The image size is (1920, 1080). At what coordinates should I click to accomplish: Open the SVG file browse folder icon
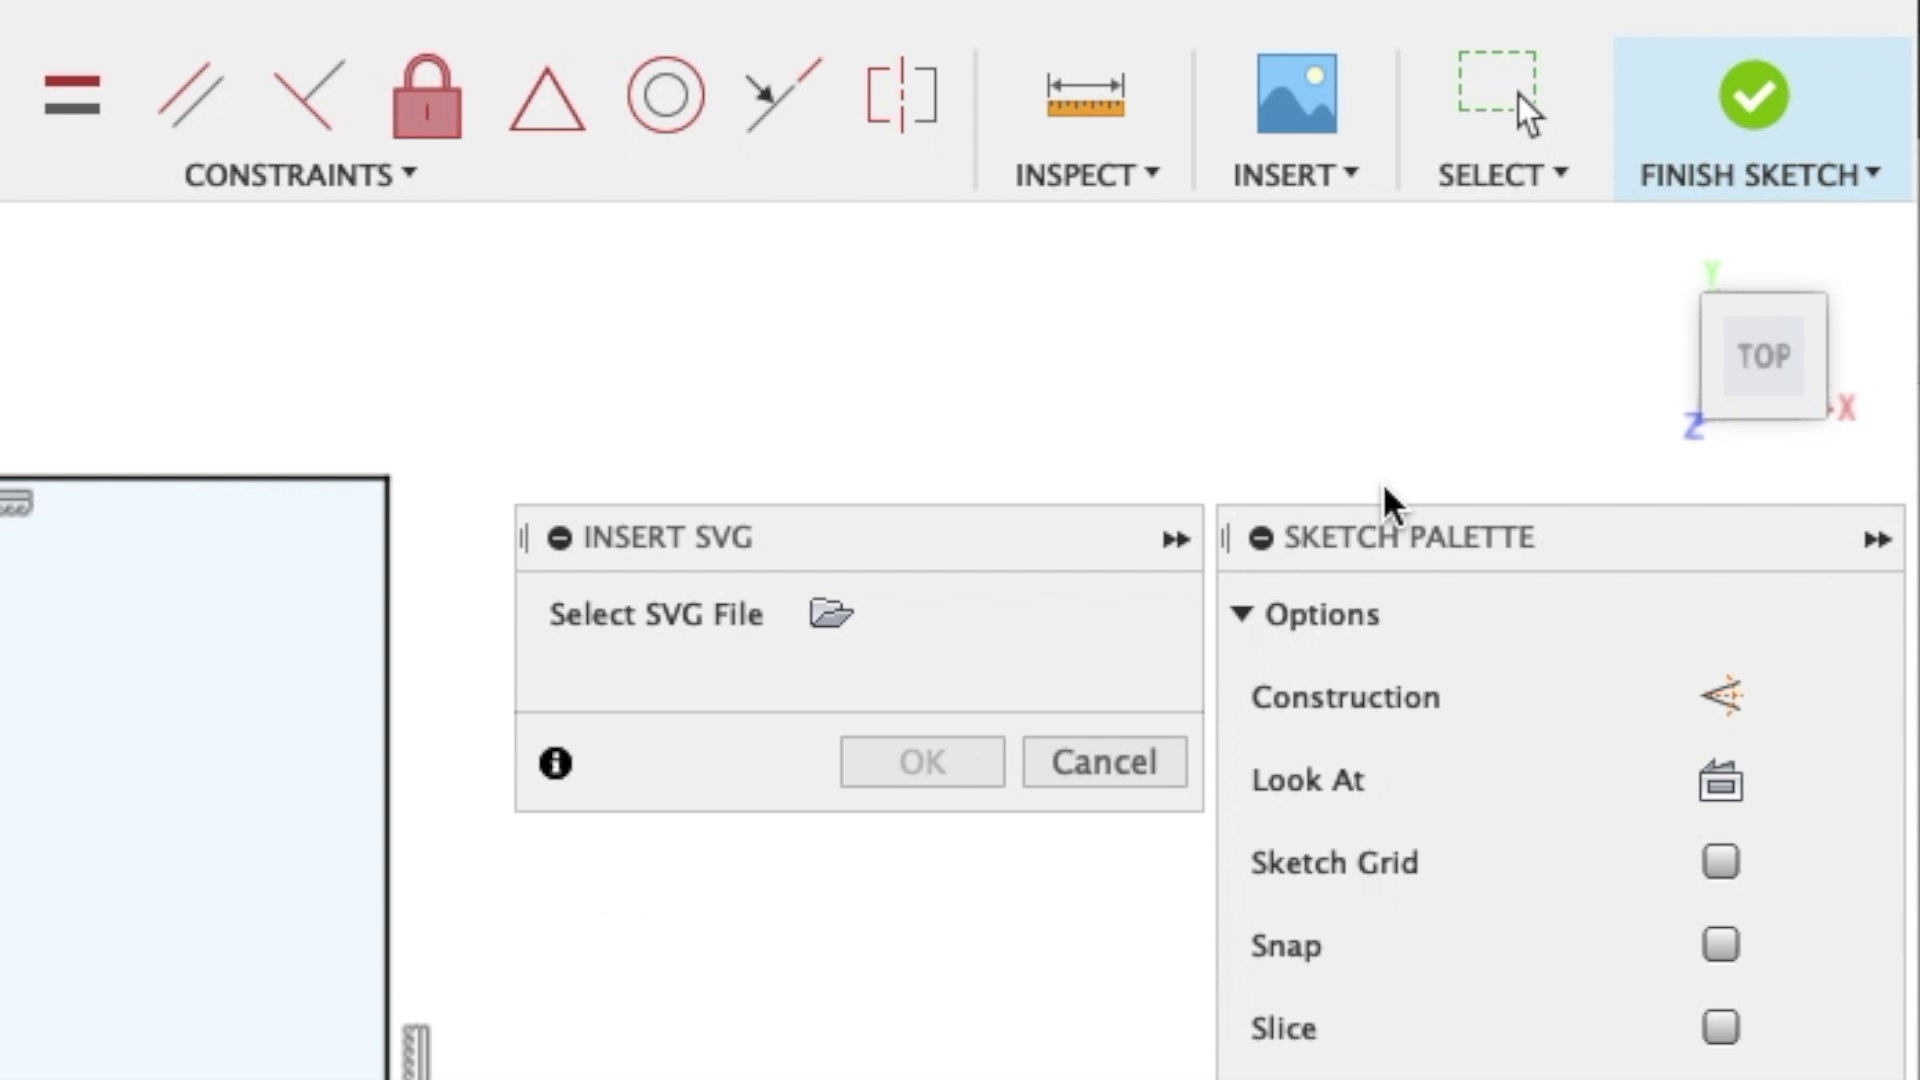[831, 613]
